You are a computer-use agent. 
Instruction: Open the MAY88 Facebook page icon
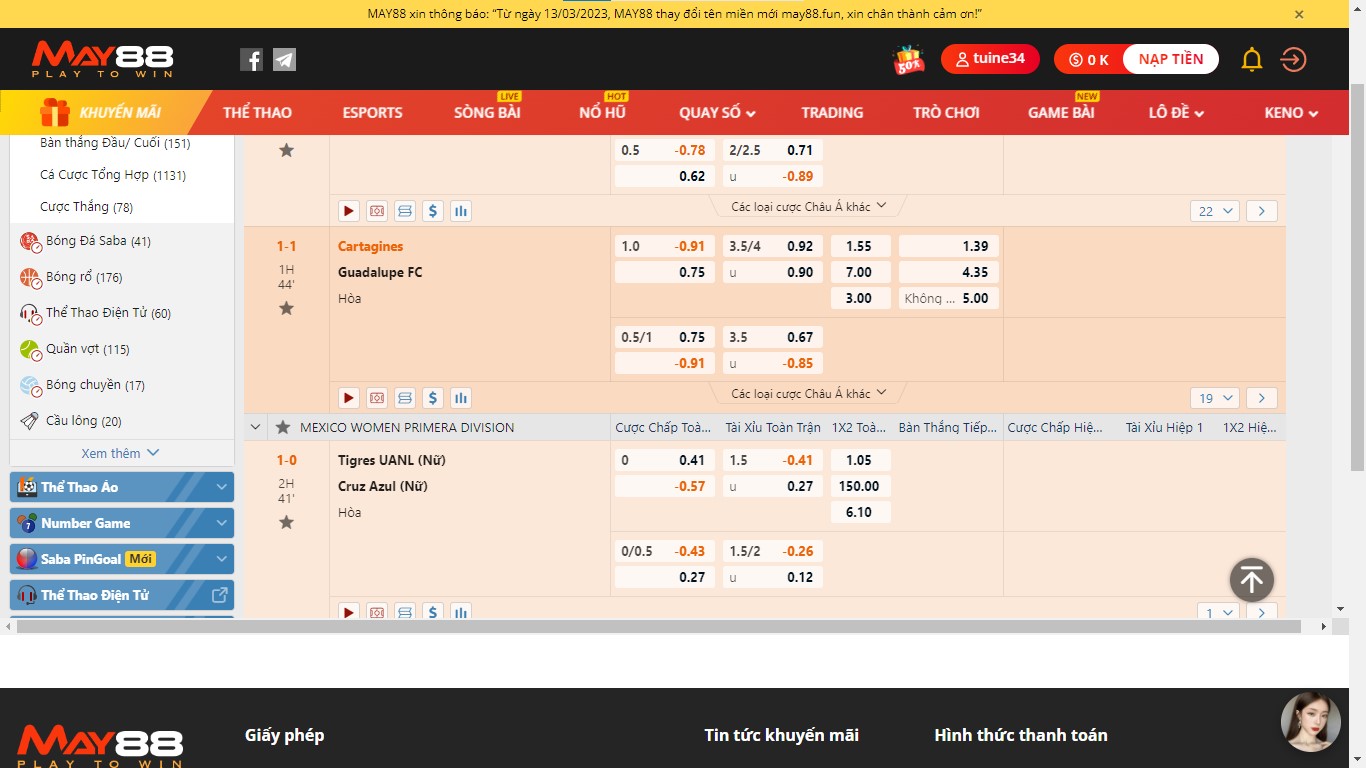[251, 60]
